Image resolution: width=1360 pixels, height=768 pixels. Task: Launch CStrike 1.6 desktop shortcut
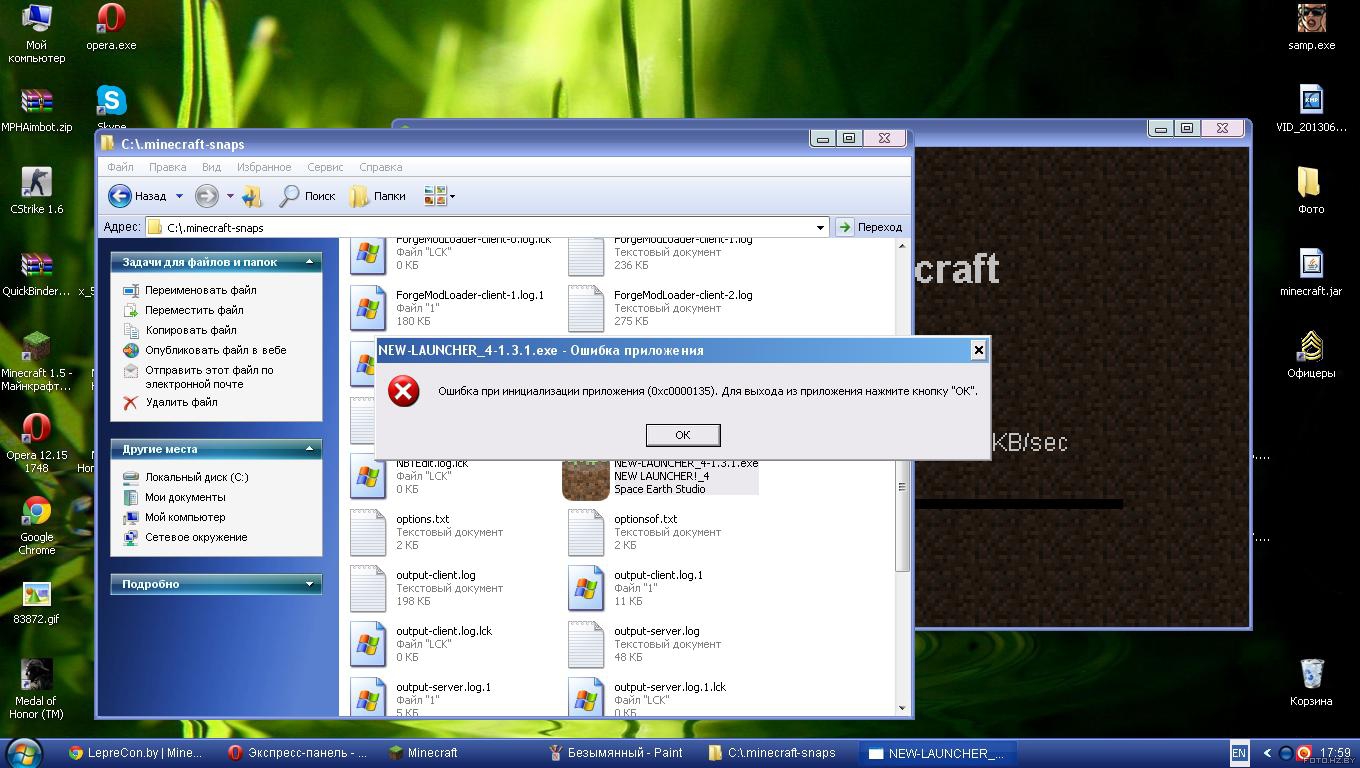[36, 191]
